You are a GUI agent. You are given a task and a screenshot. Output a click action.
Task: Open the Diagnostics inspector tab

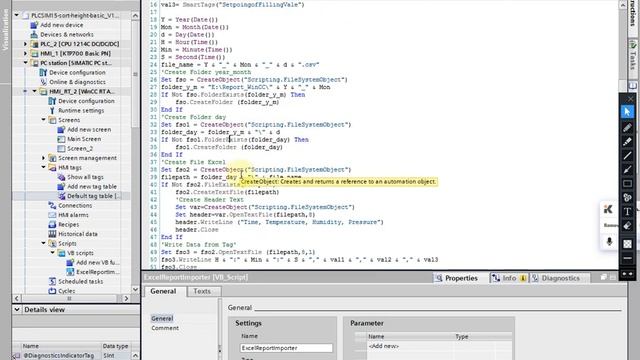560,278
